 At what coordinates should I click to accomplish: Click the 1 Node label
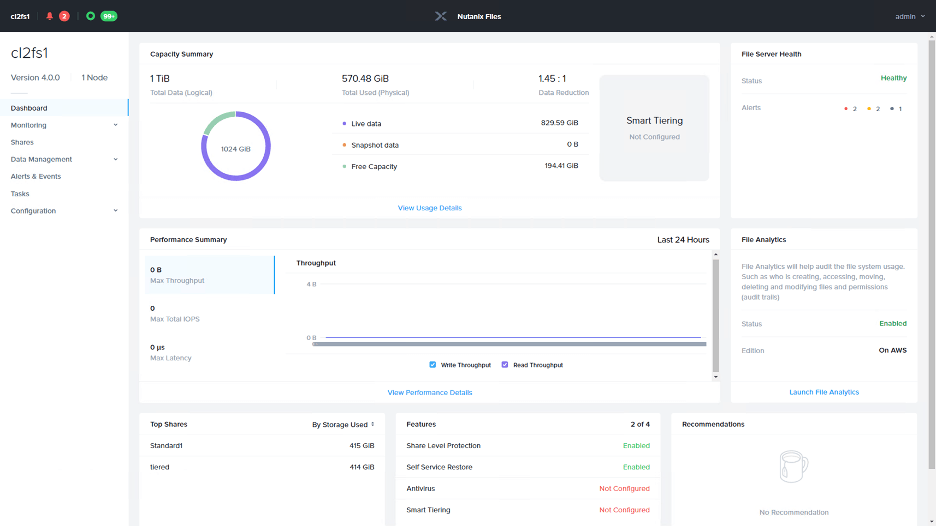(94, 78)
